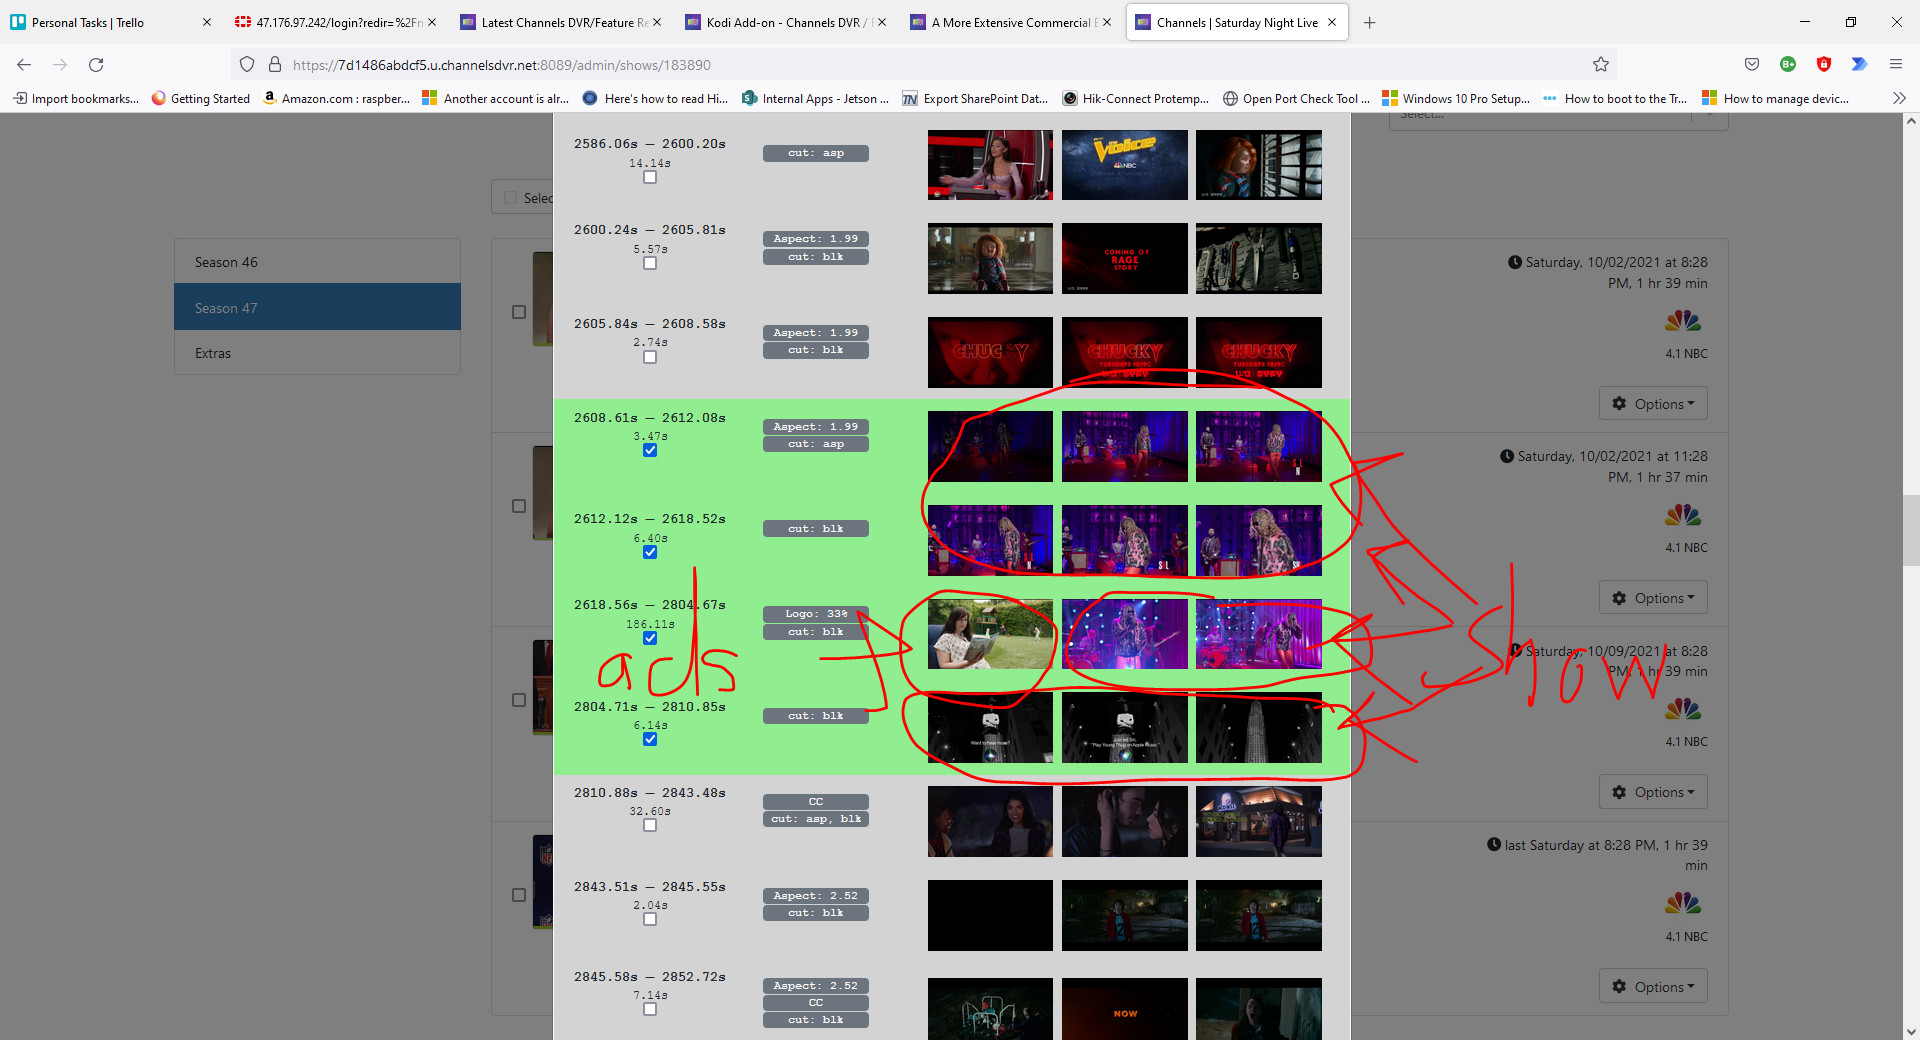Show more bookmarks chevron icon
This screenshot has width=1920, height=1040.
pos(1898,98)
